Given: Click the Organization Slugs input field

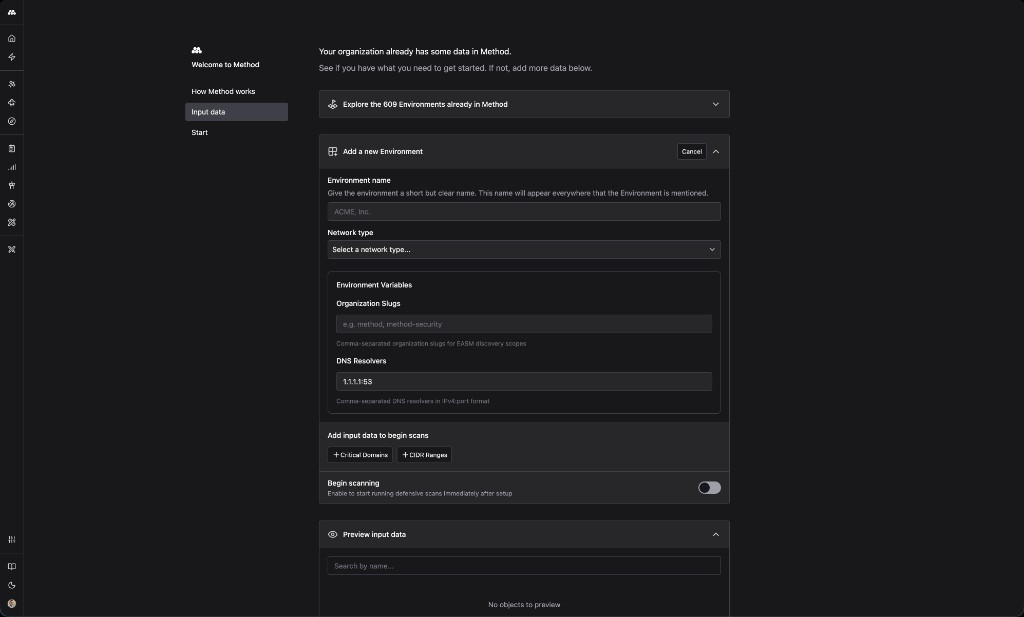Looking at the screenshot, I should (x=524, y=324).
